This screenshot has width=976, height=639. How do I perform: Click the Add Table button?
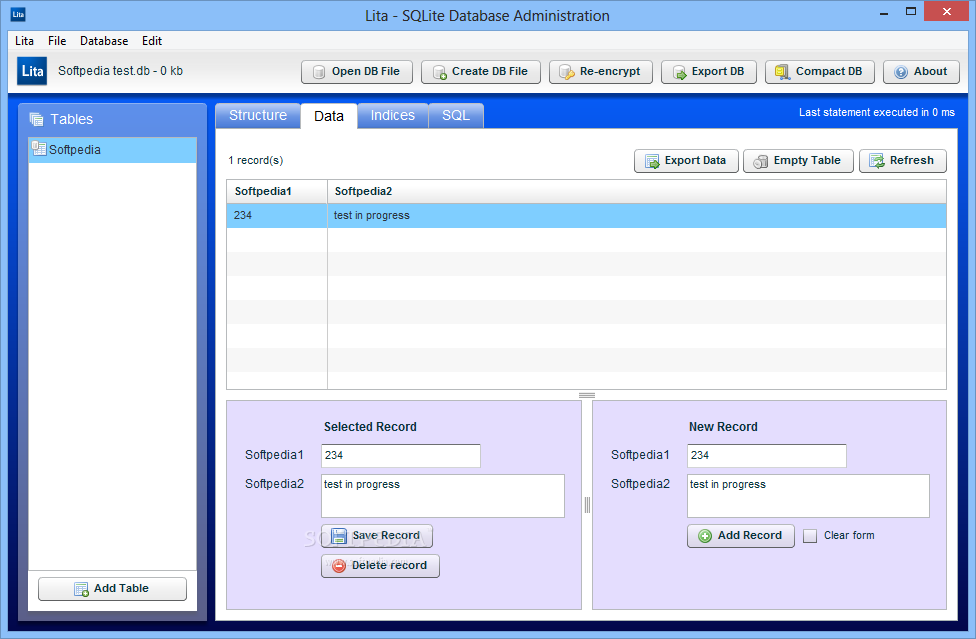pyautogui.click(x=113, y=589)
